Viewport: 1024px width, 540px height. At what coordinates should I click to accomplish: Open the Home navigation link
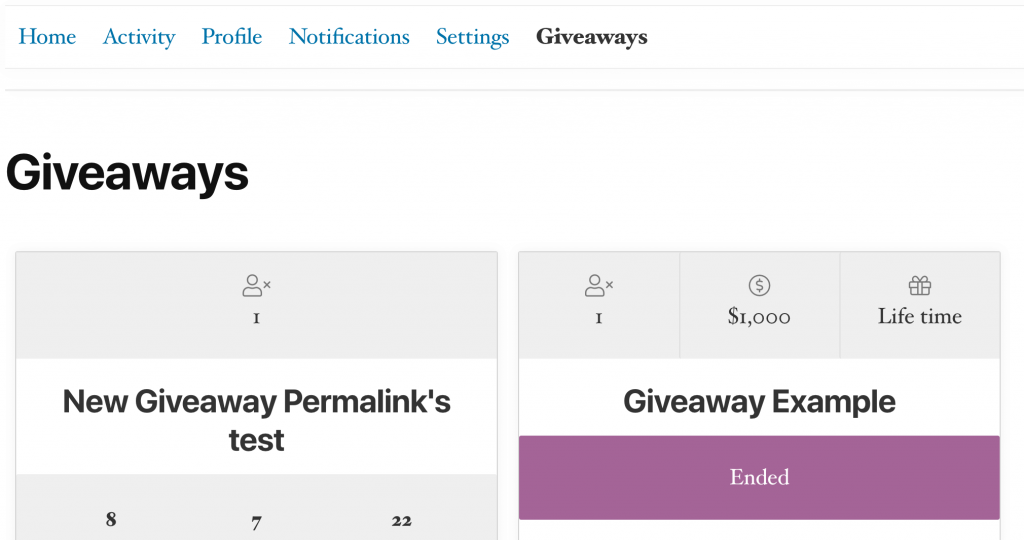click(47, 37)
